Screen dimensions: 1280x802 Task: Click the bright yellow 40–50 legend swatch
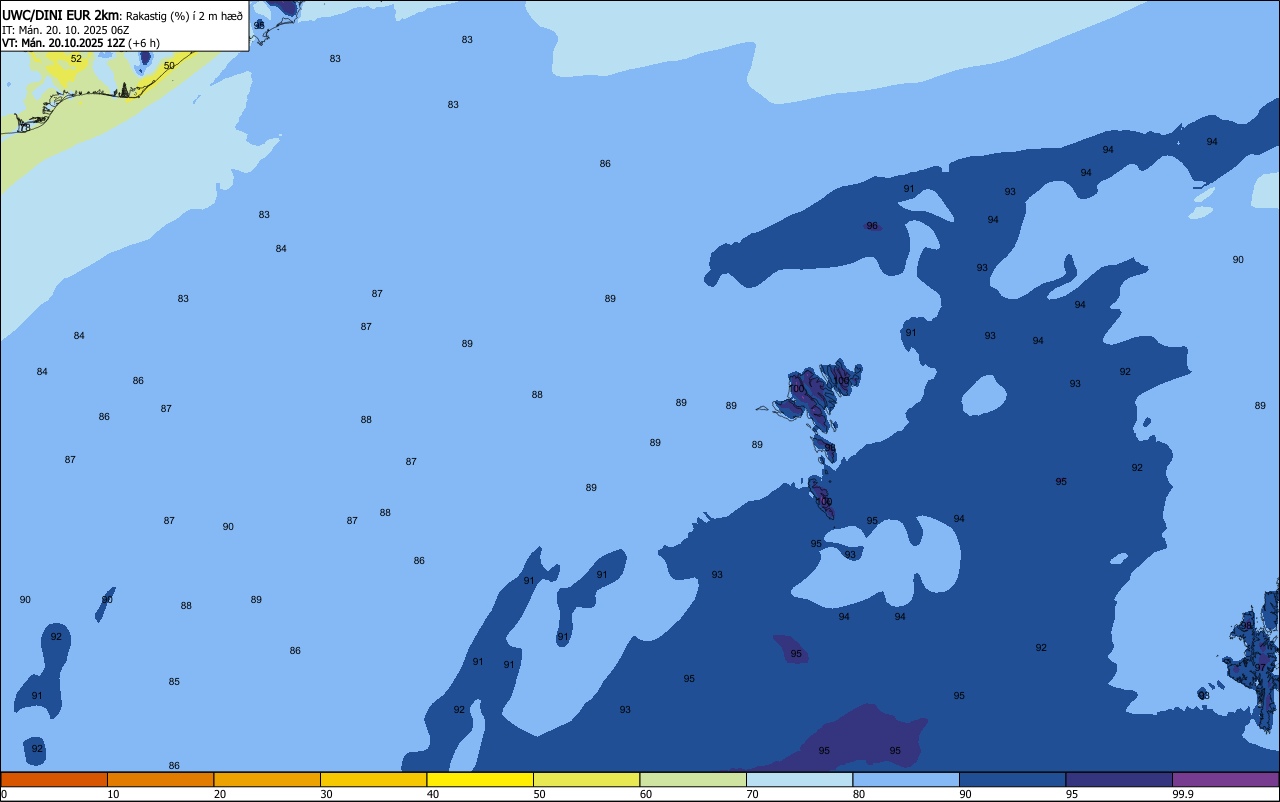[x=480, y=779]
